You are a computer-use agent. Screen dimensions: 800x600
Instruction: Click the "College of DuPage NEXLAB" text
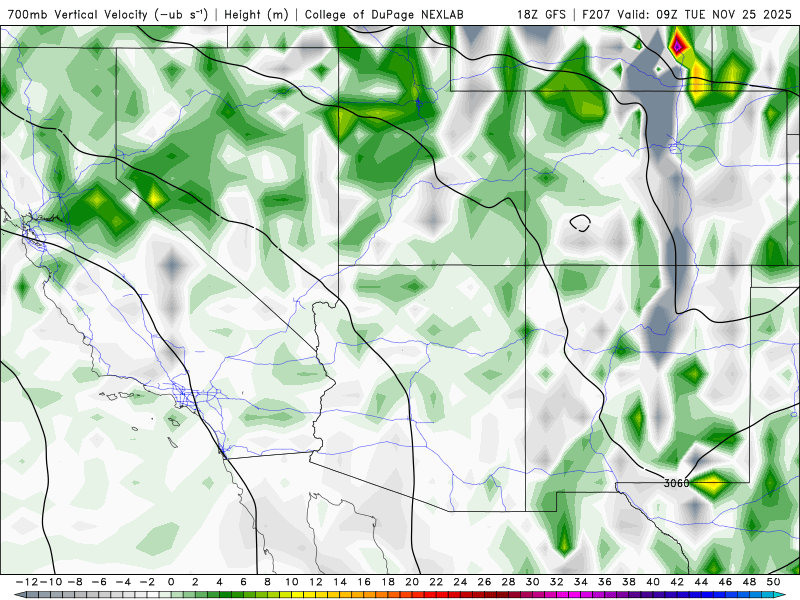click(384, 14)
